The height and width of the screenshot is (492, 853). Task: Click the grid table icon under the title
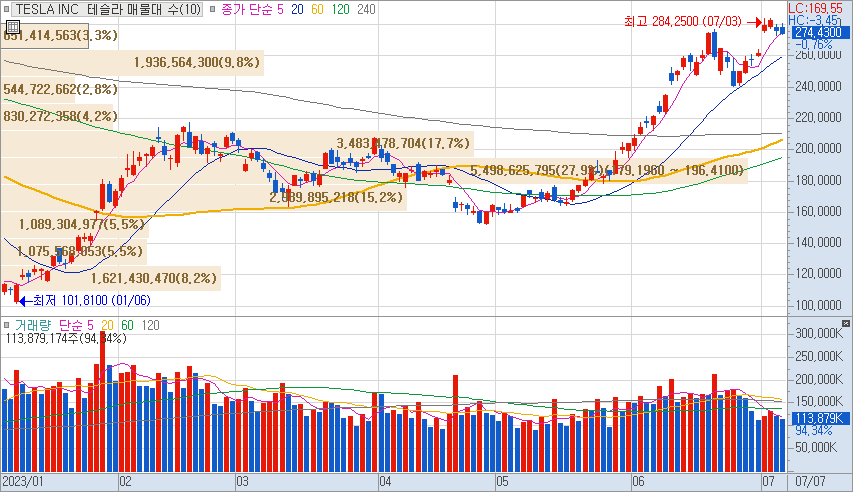coord(13,26)
